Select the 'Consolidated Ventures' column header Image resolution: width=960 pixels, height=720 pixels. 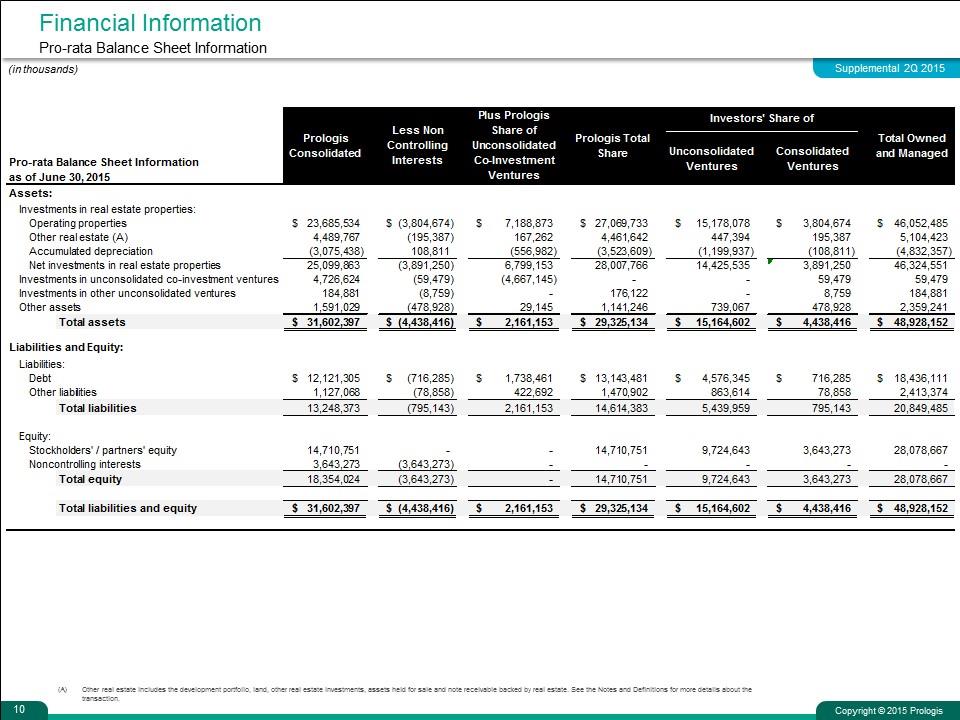point(812,159)
